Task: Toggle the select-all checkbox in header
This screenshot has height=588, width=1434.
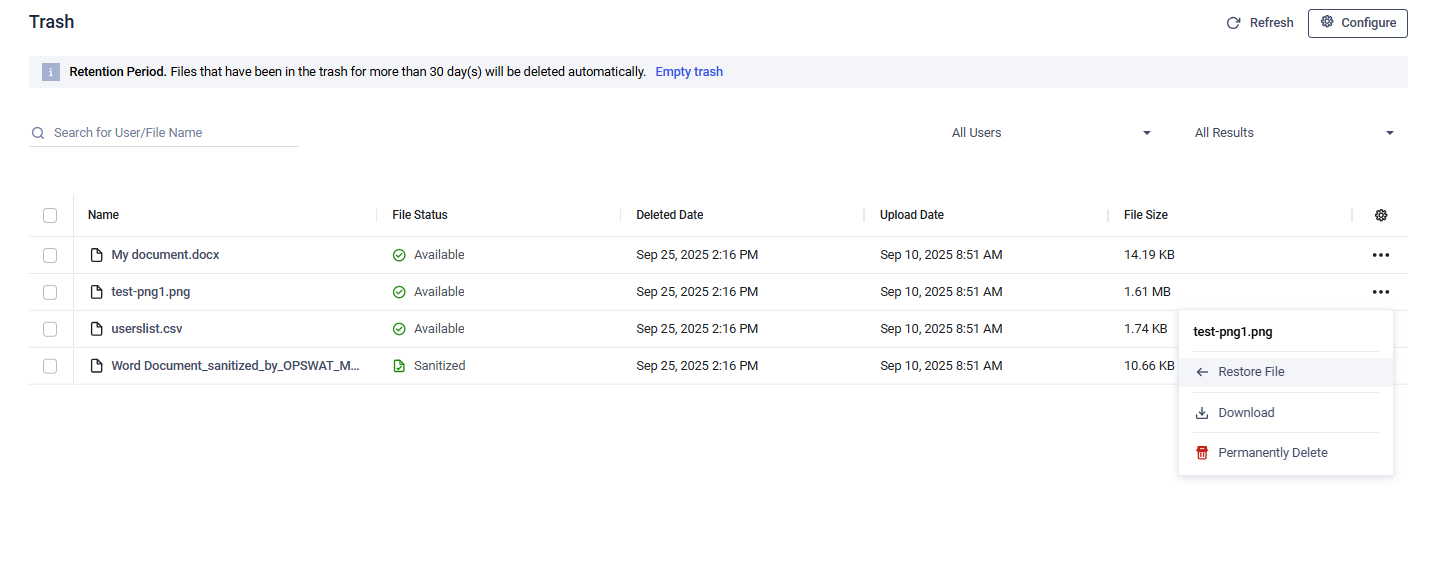Action: pos(50,215)
